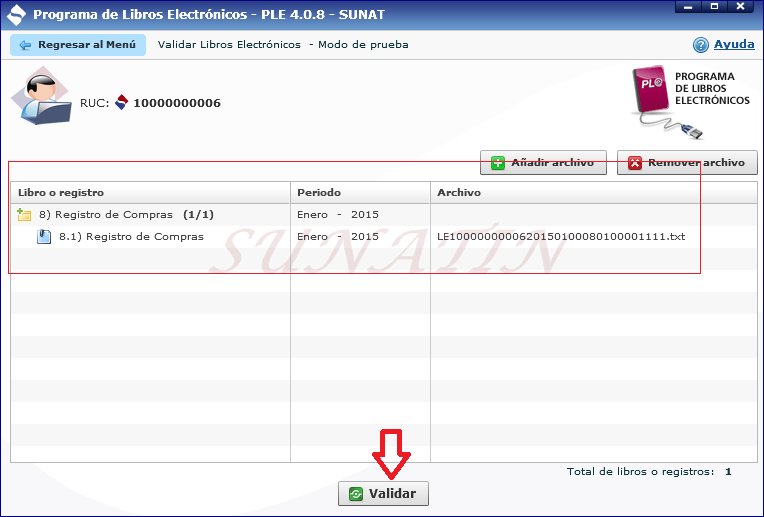Screen dimensions: 764x517
Task: Close the PLE window
Action: coord(741,7)
